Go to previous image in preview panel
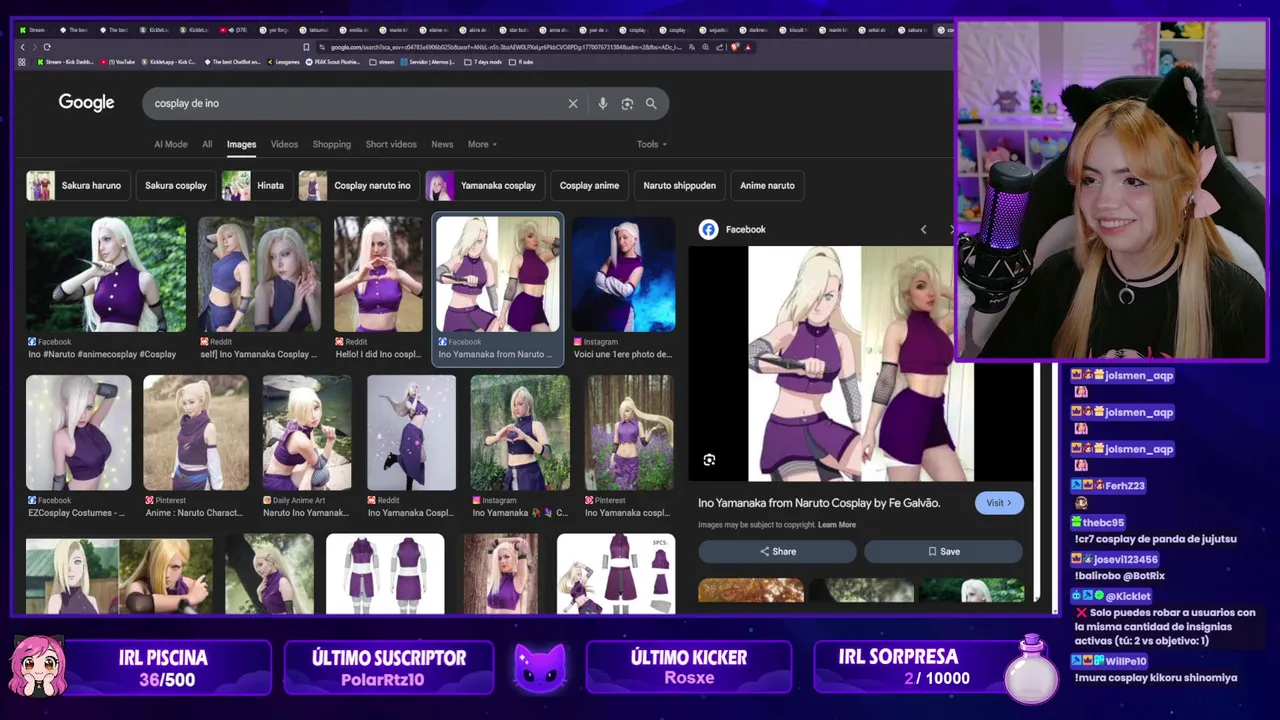Image resolution: width=1280 pixels, height=720 pixels. tap(923, 229)
